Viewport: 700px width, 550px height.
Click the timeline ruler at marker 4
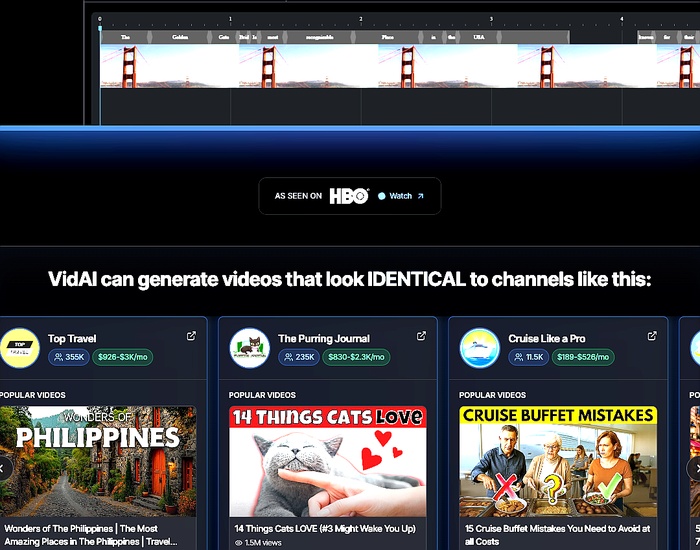coord(621,19)
